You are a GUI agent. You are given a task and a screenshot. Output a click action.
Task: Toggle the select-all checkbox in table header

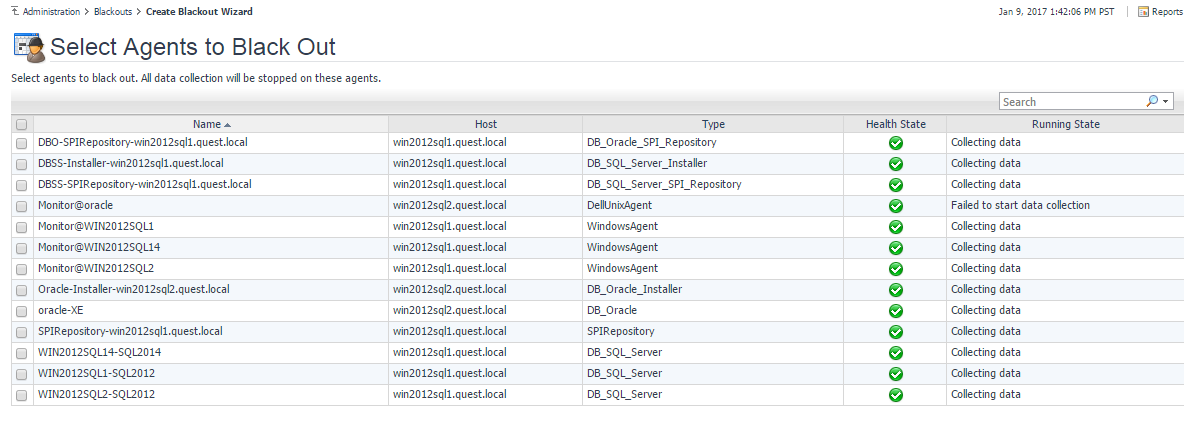pyautogui.click(x=22, y=125)
